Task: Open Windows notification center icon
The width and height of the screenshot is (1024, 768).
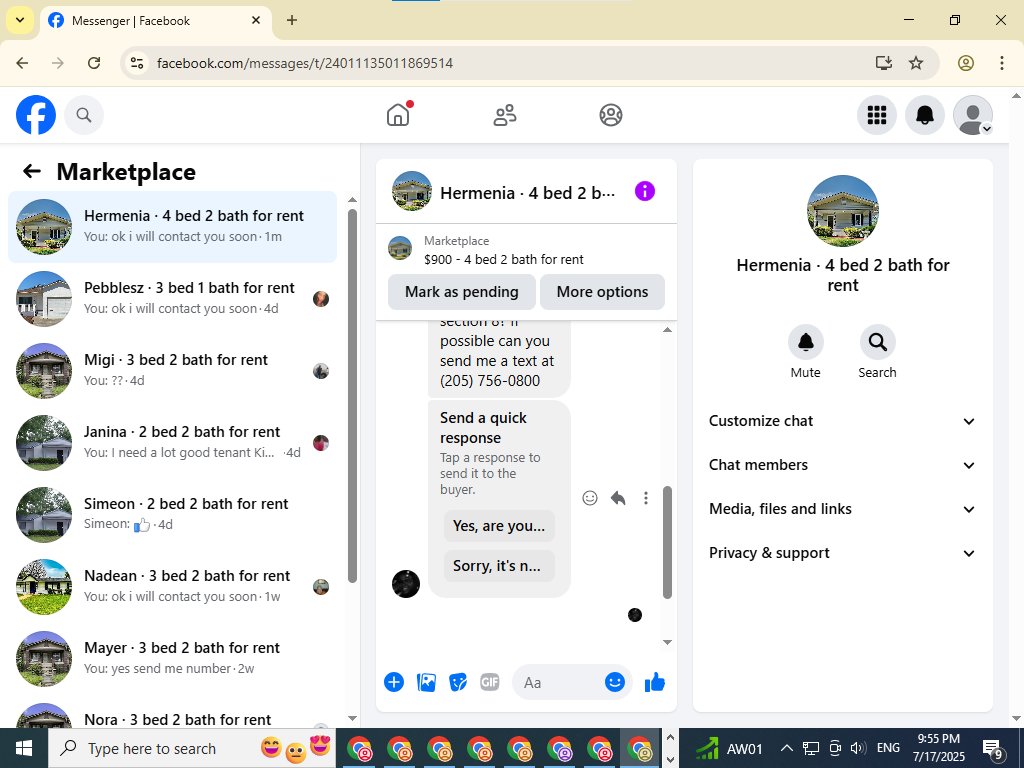Action: (993, 749)
